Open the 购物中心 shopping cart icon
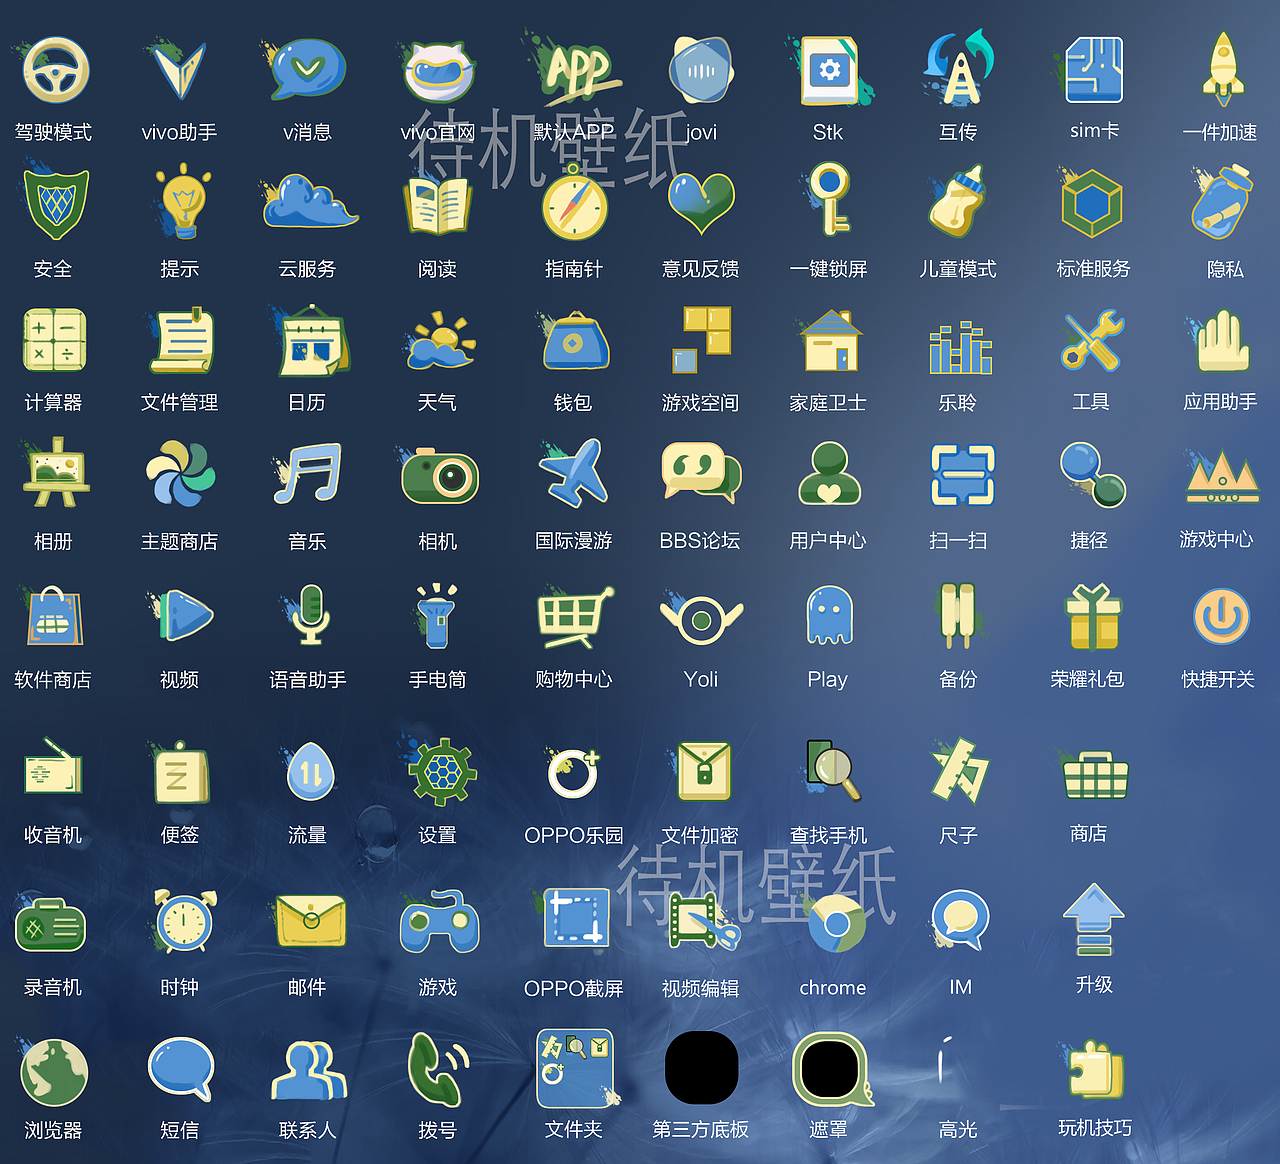Screen dimensions: 1280x1164 (574, 616)
